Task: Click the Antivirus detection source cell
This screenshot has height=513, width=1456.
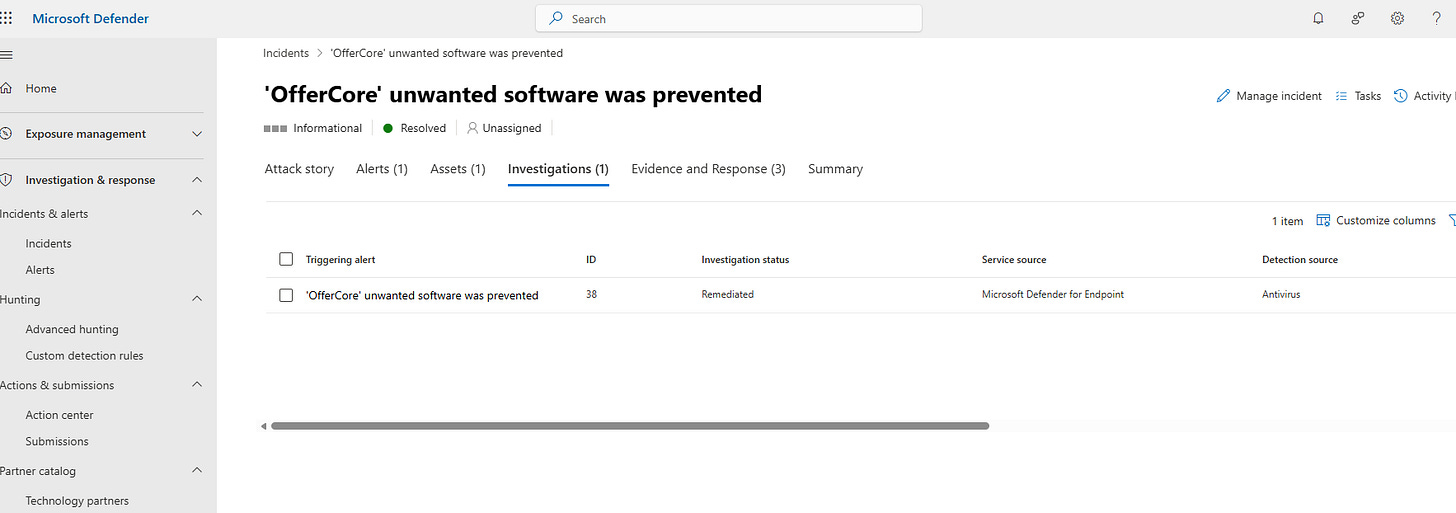Action: point(1281,294)
